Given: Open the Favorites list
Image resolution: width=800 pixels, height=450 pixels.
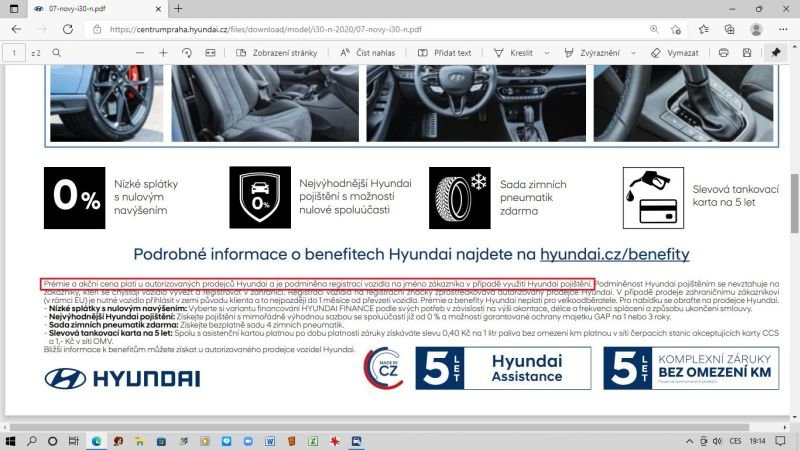Looking at the screenshot, I should [704, 29].
